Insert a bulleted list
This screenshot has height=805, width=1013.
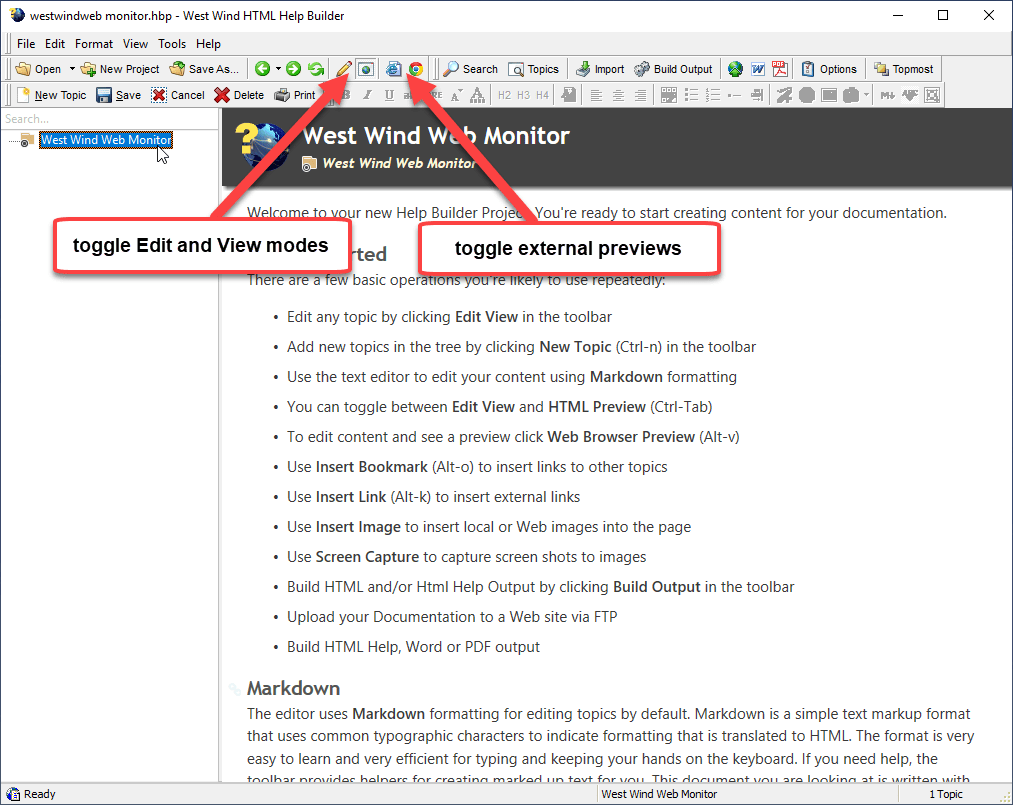pyautogui.click(x=691, y=95)
